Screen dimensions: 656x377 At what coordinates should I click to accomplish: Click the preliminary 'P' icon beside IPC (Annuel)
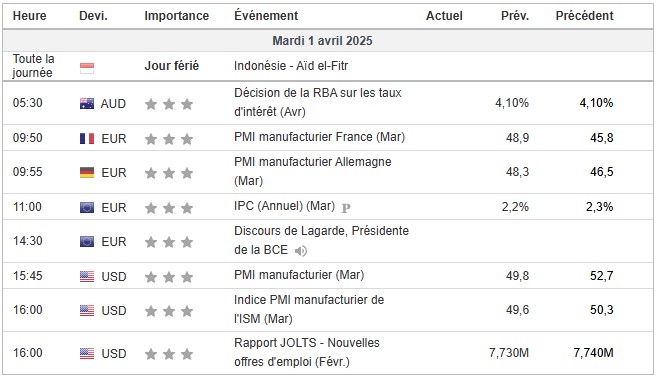(346, 208)
